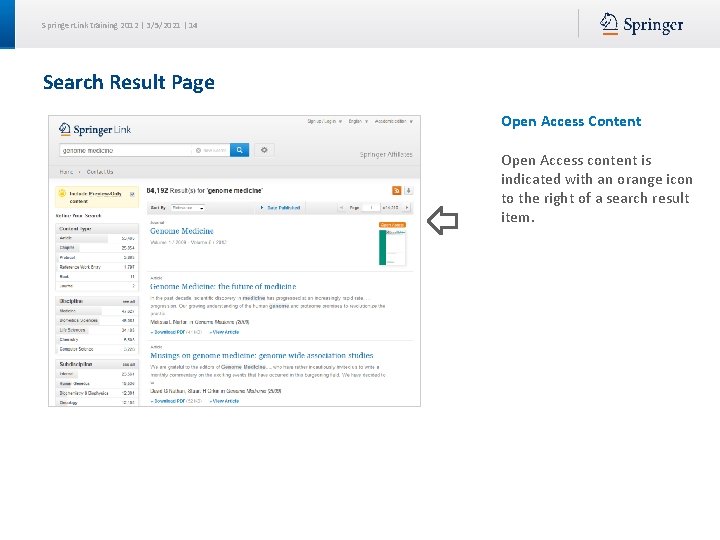Click the orange RSS feed icon
This screenshot has width=720, height=540.
pyautogui.click(x=397, y=191)
